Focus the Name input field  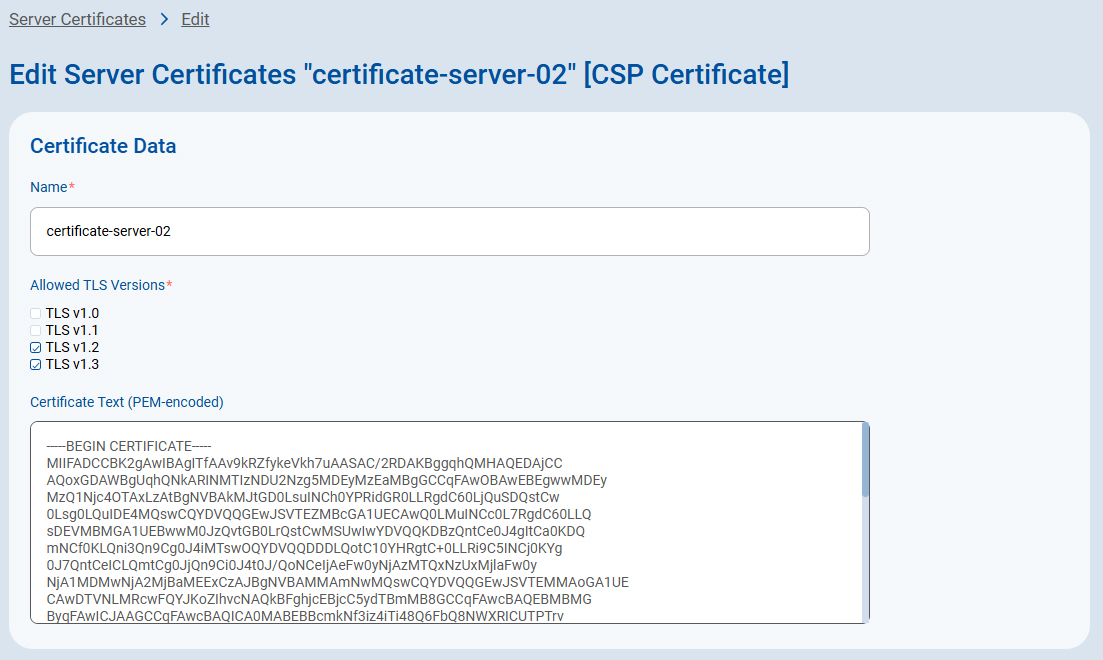(x=449, y=231)
